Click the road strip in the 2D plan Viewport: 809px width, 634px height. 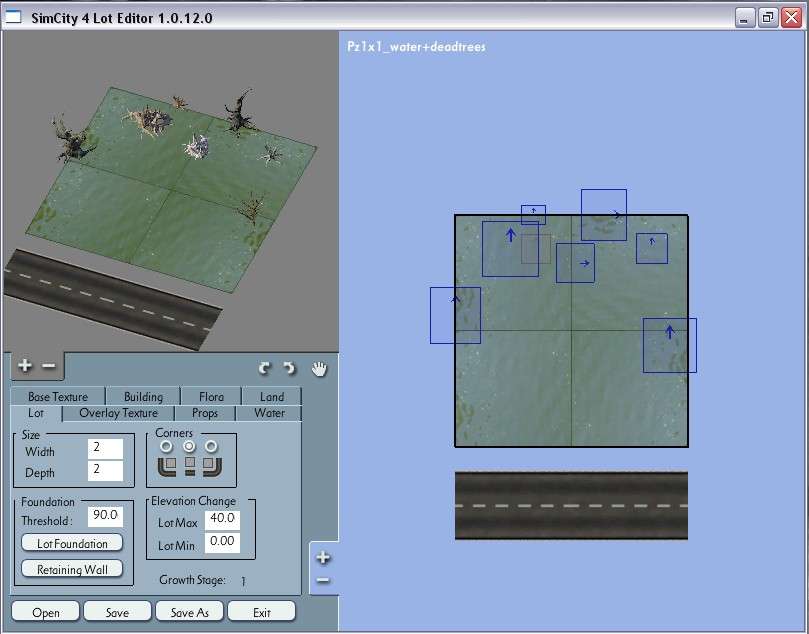click(x=571, y=506)
